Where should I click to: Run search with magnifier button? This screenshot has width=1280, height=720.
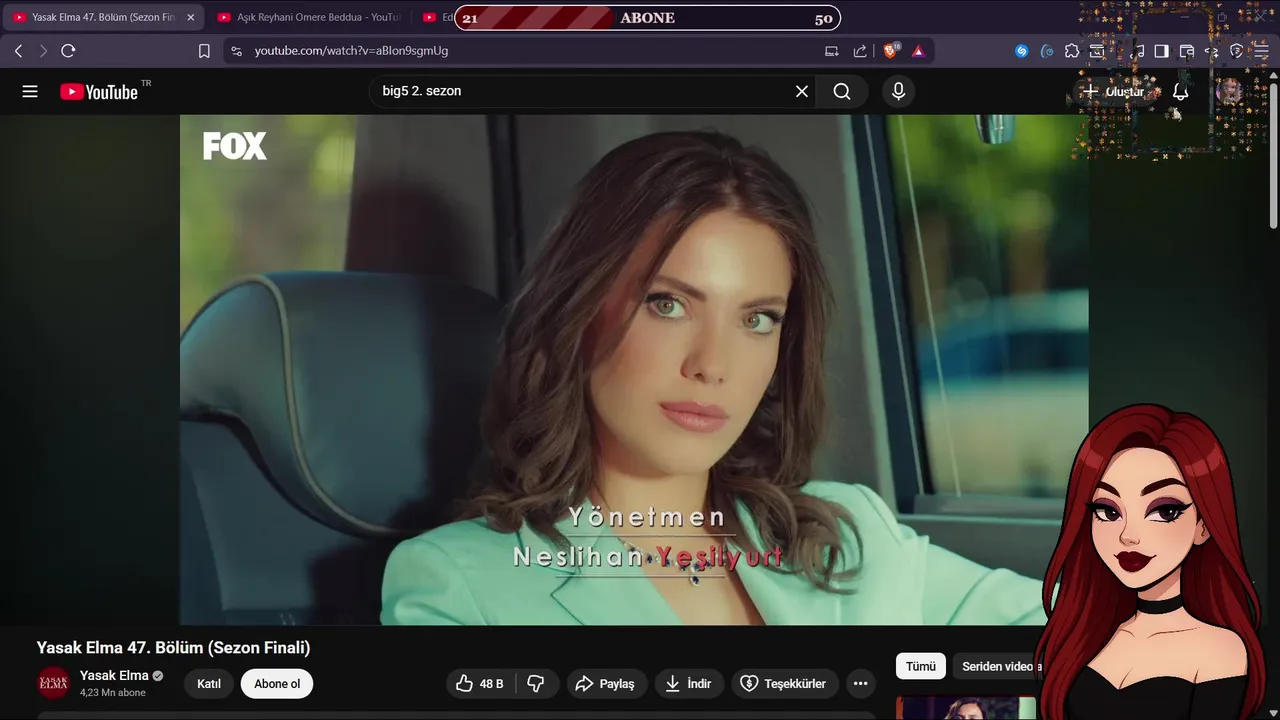[x=842, y=91]
